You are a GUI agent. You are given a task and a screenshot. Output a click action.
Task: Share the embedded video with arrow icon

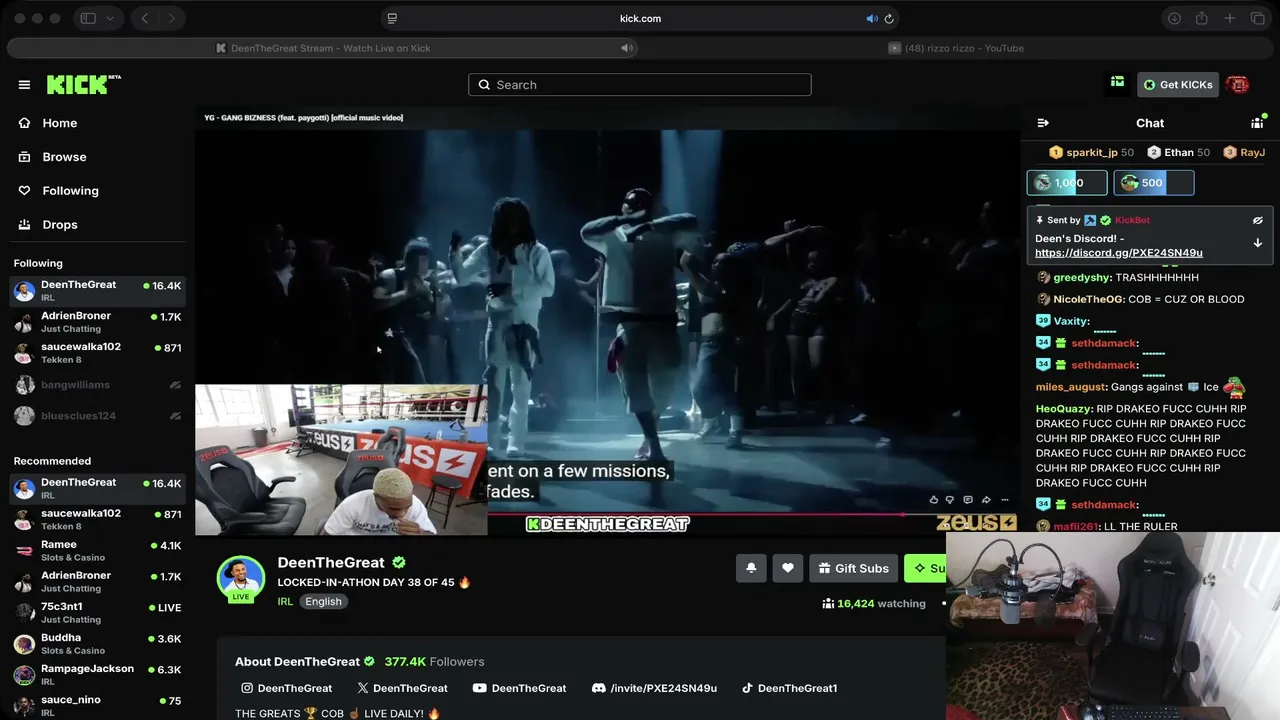[x=986, y=500]
